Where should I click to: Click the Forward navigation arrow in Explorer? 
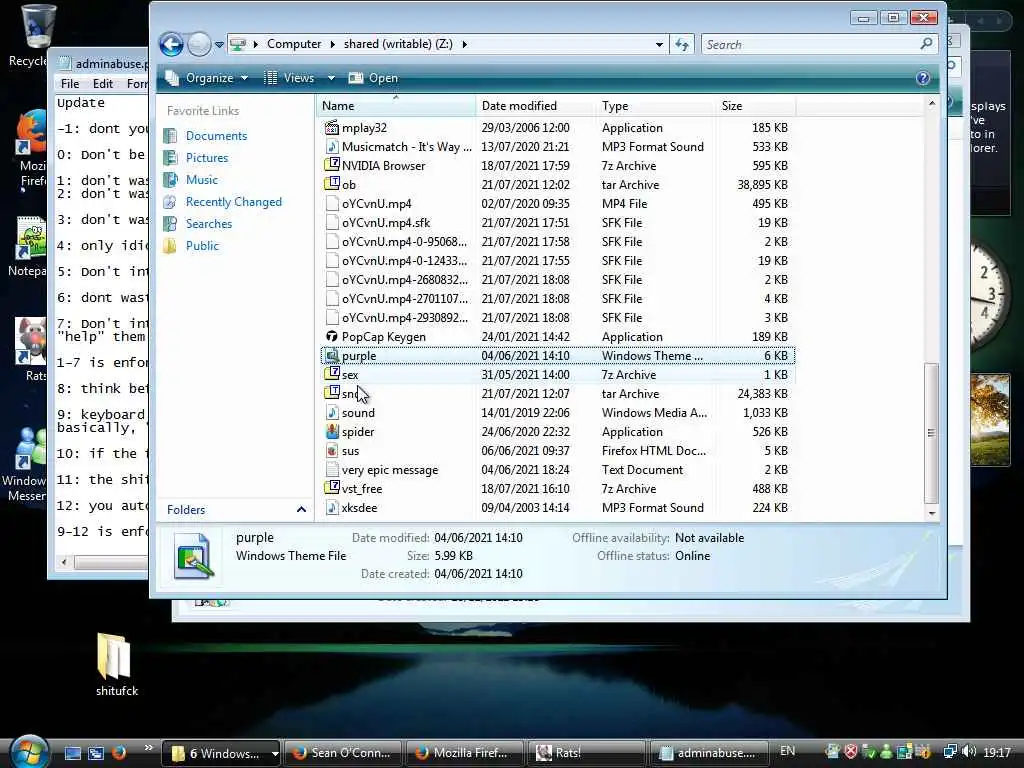[199, 44]
